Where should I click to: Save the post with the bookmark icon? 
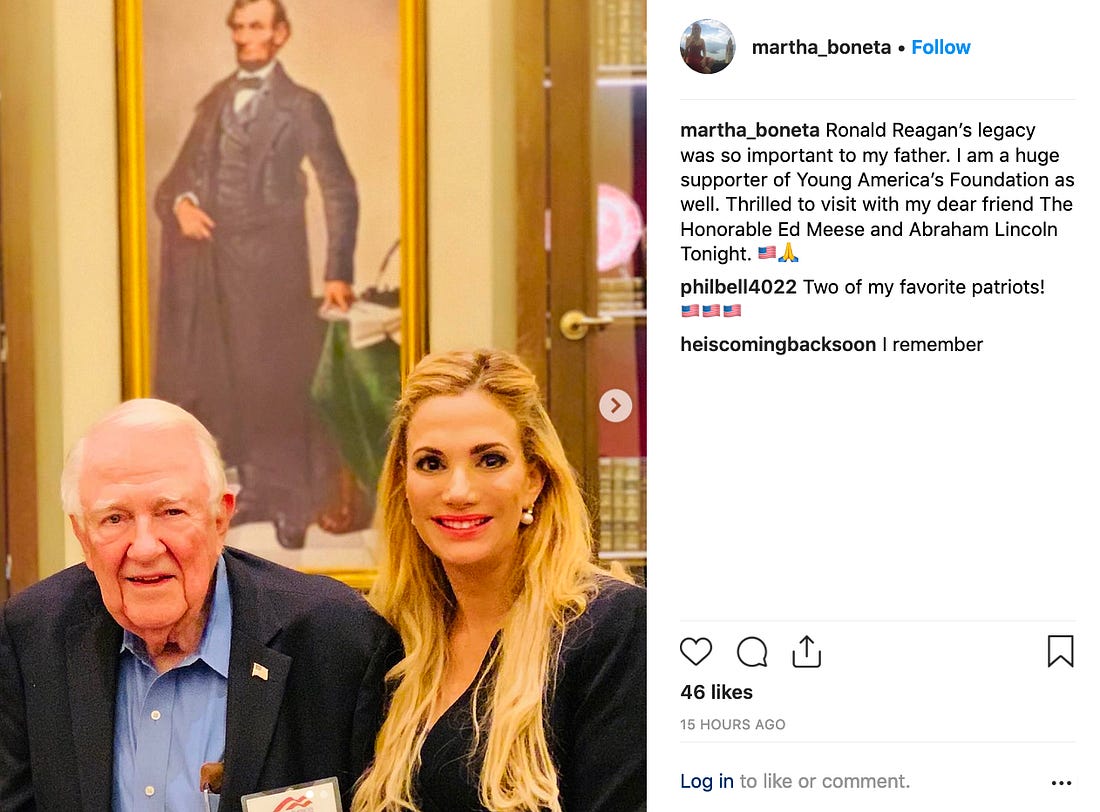pos(1060,651)
